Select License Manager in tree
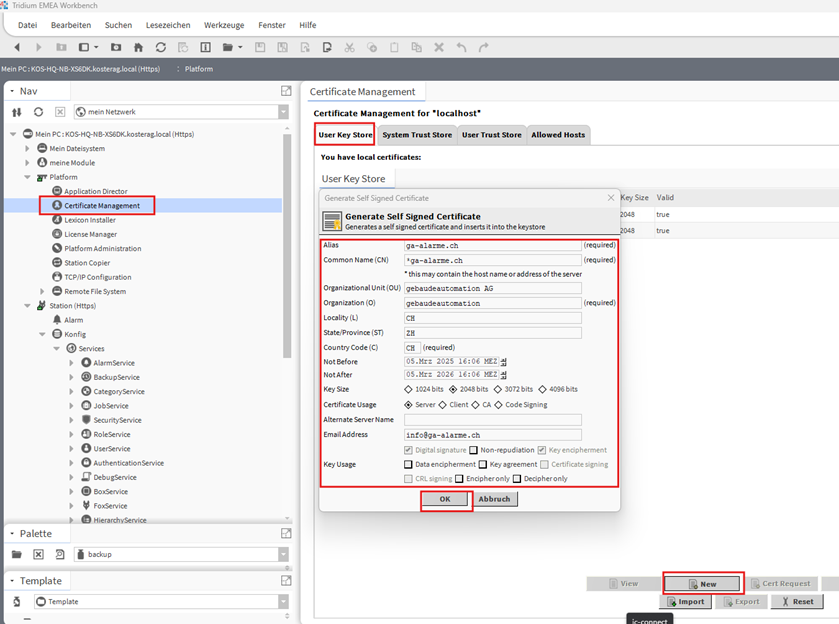Viewport: 839px width, 624px height. pos(90,234)
